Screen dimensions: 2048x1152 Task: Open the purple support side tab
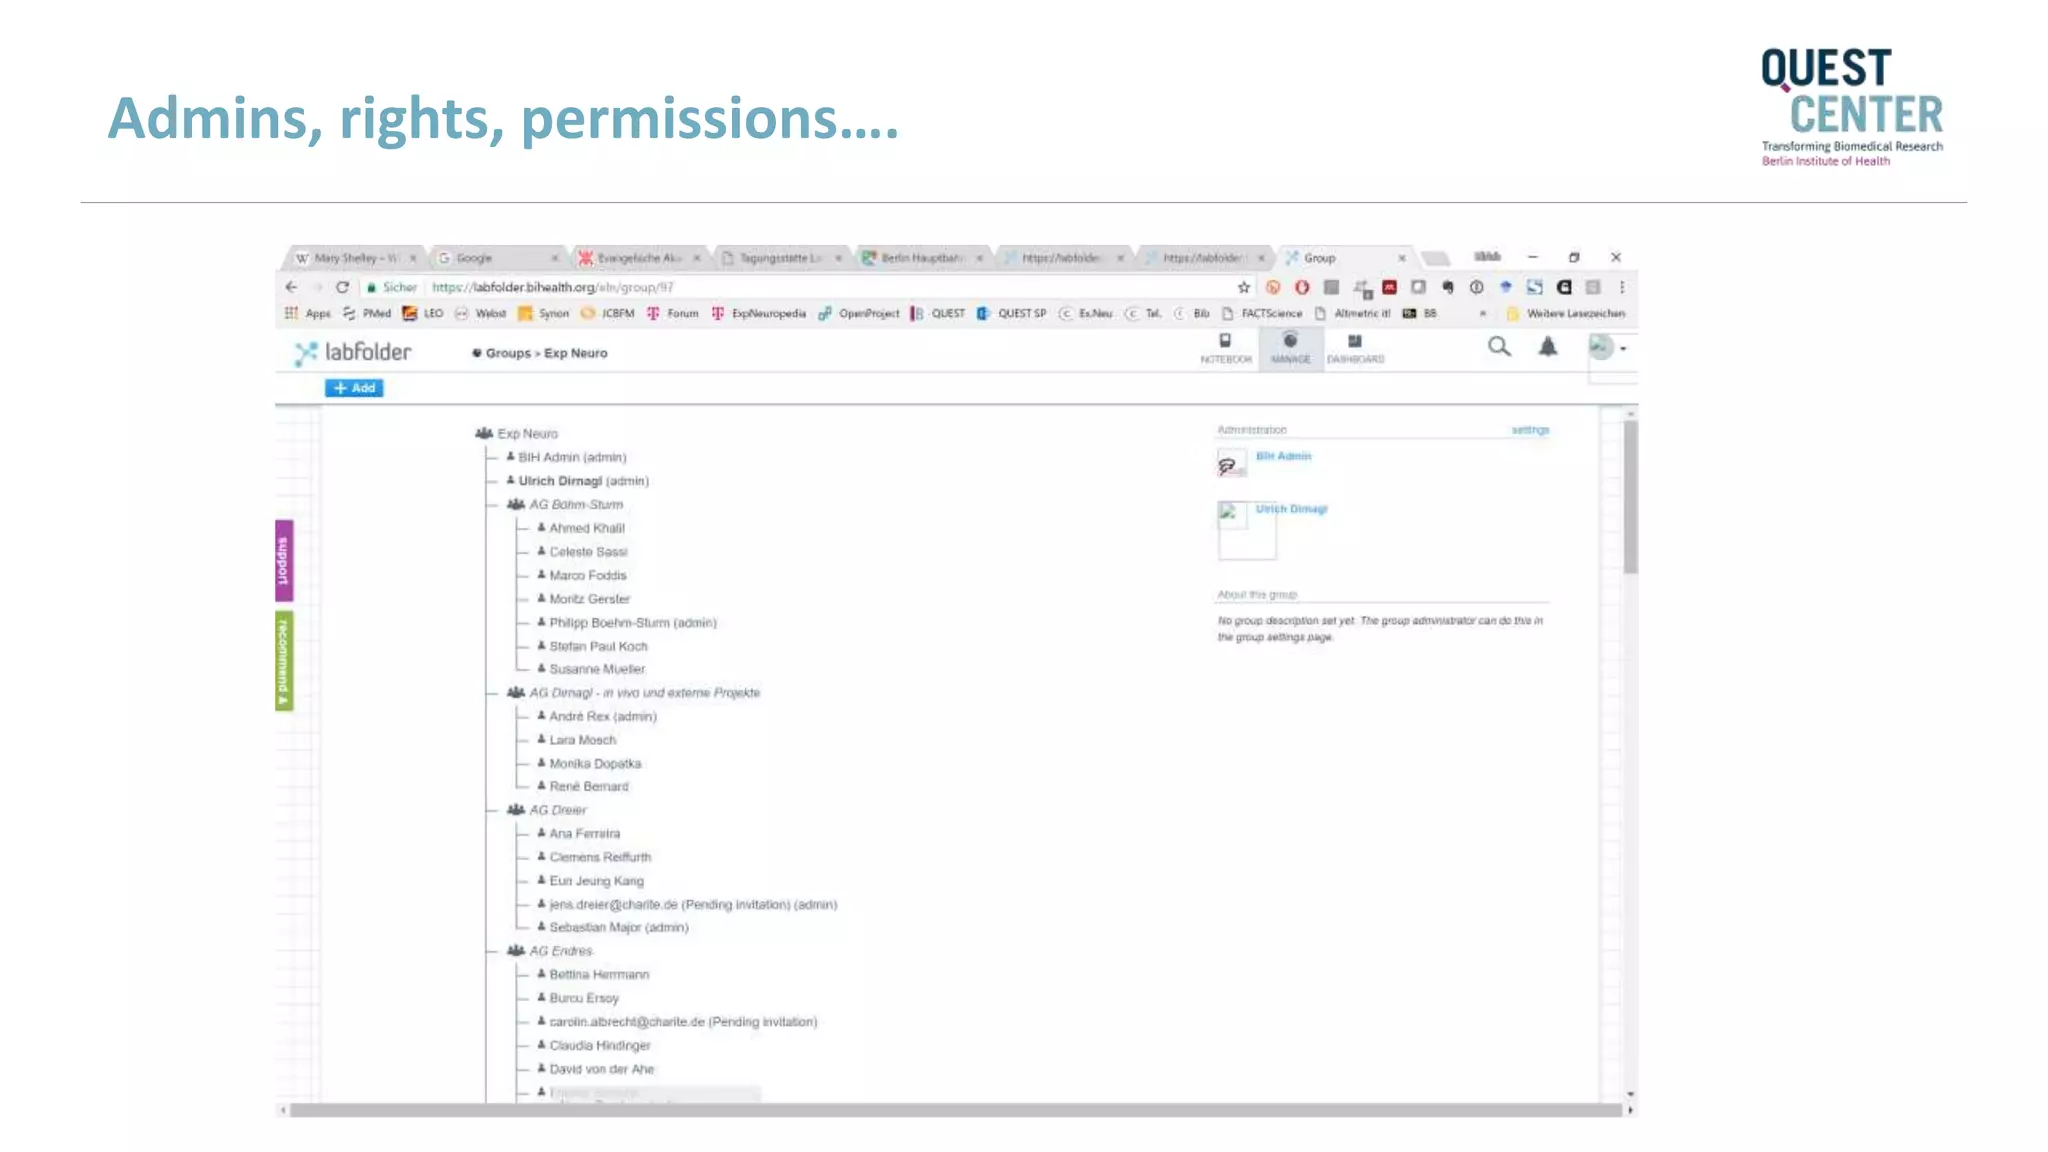[284, 561]
